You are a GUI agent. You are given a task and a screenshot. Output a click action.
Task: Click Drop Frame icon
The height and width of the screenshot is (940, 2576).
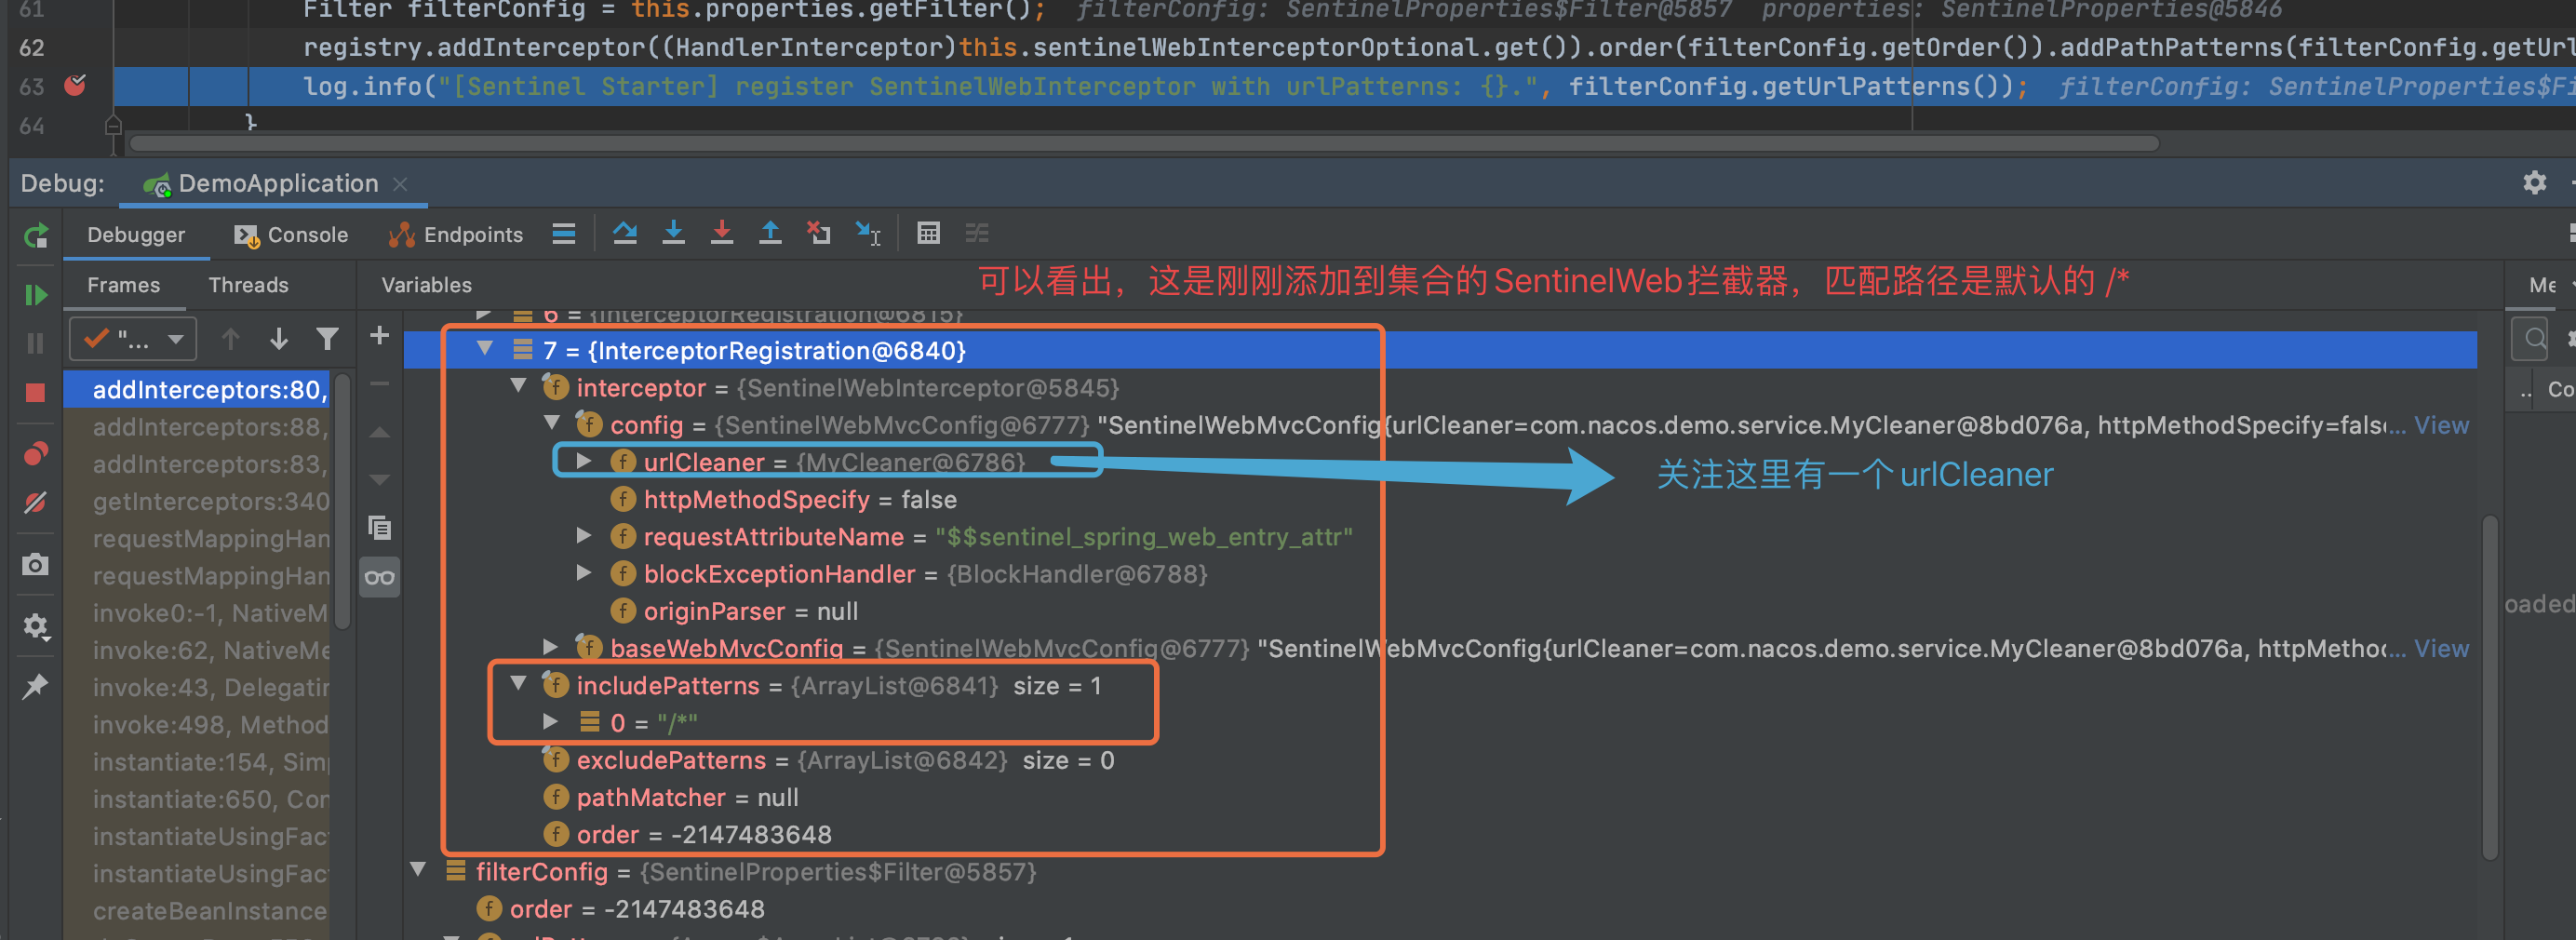[x=819, y=233]
